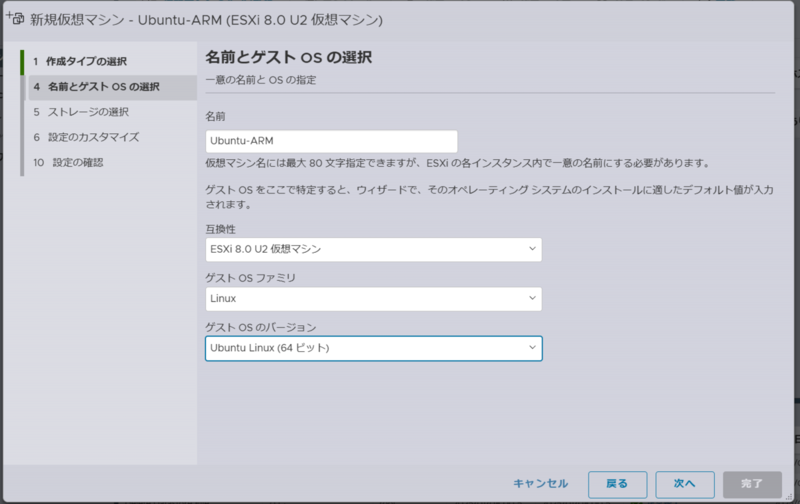Viewport: 800px width, 504px height.
Task: Open the 互換性 dropdown showing ESXi 8.0 U2
Action: [x=373, y=249]
